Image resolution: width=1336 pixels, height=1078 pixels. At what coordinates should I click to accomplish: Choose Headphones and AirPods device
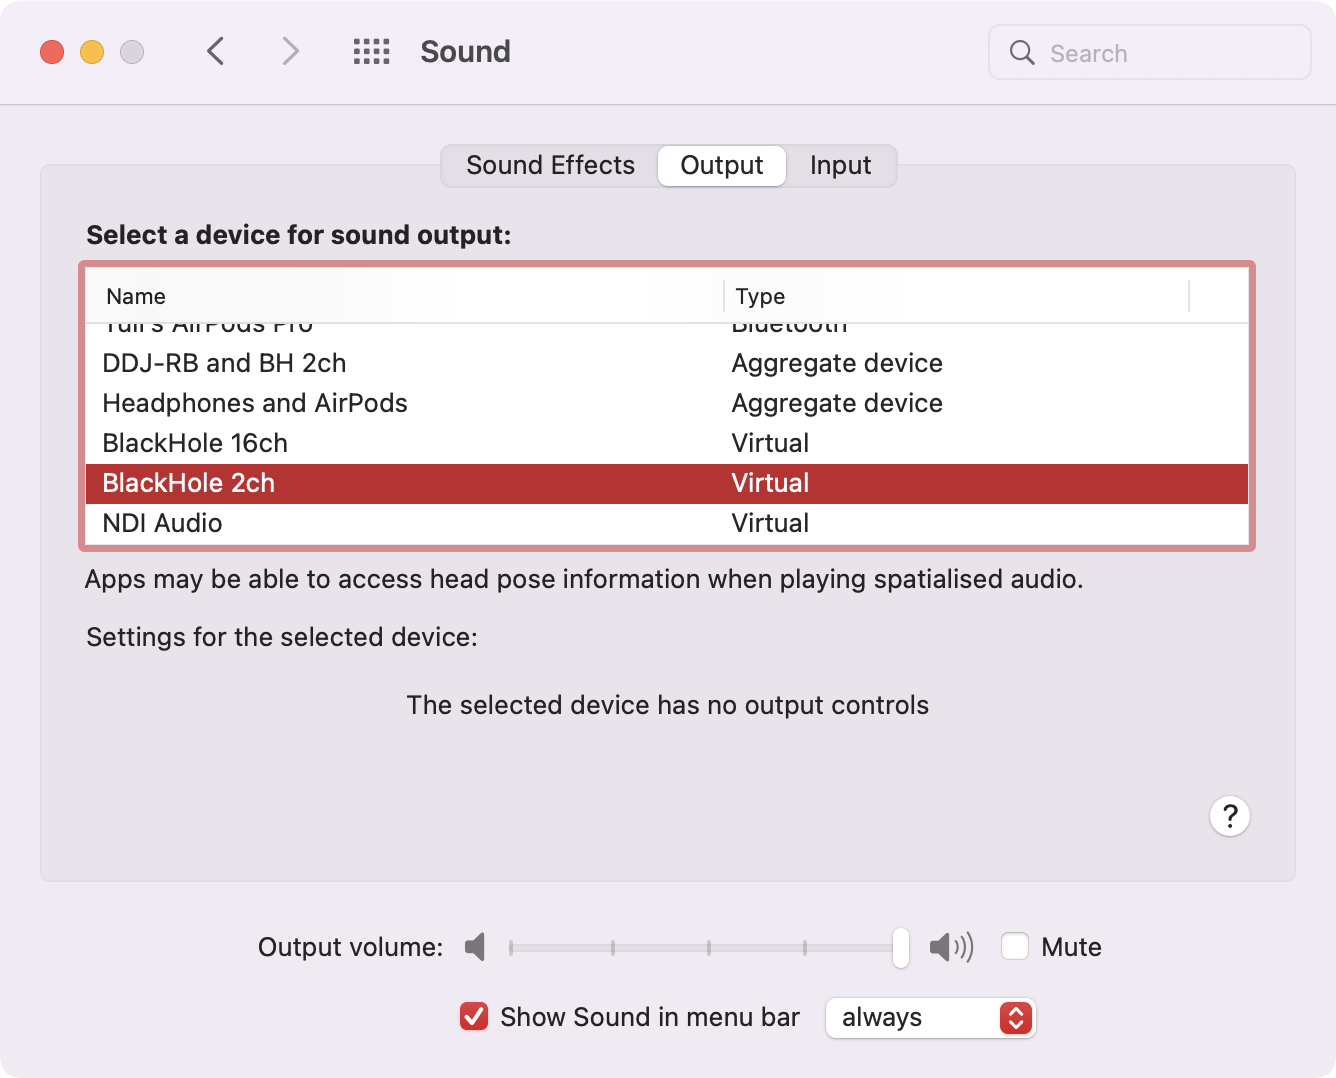pos(255,403)
